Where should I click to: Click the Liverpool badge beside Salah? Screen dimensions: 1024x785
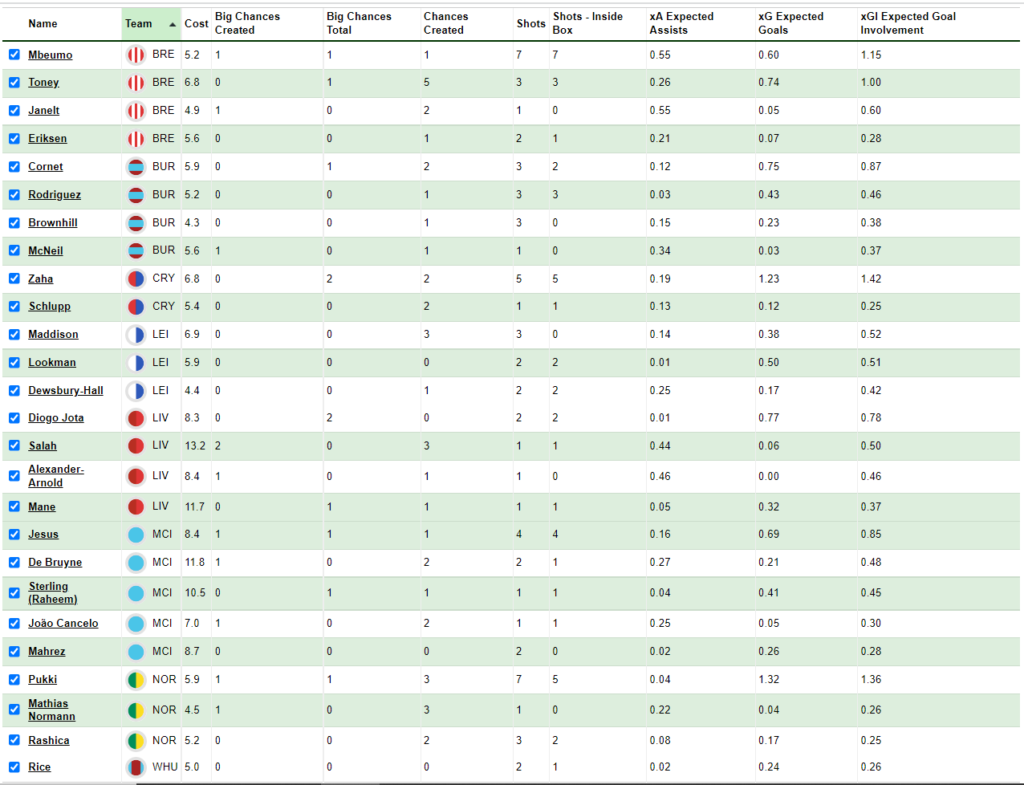coord(136,446)
